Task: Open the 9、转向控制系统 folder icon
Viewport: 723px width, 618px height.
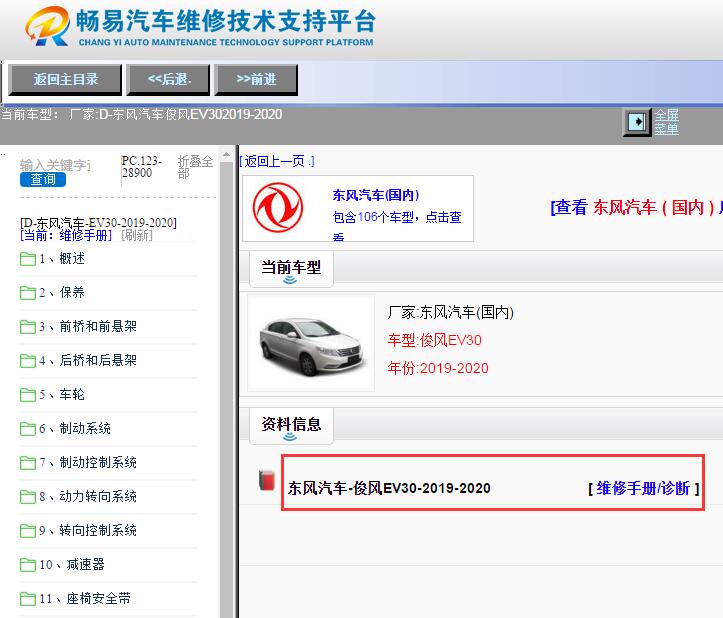Action: click(28, 531)
